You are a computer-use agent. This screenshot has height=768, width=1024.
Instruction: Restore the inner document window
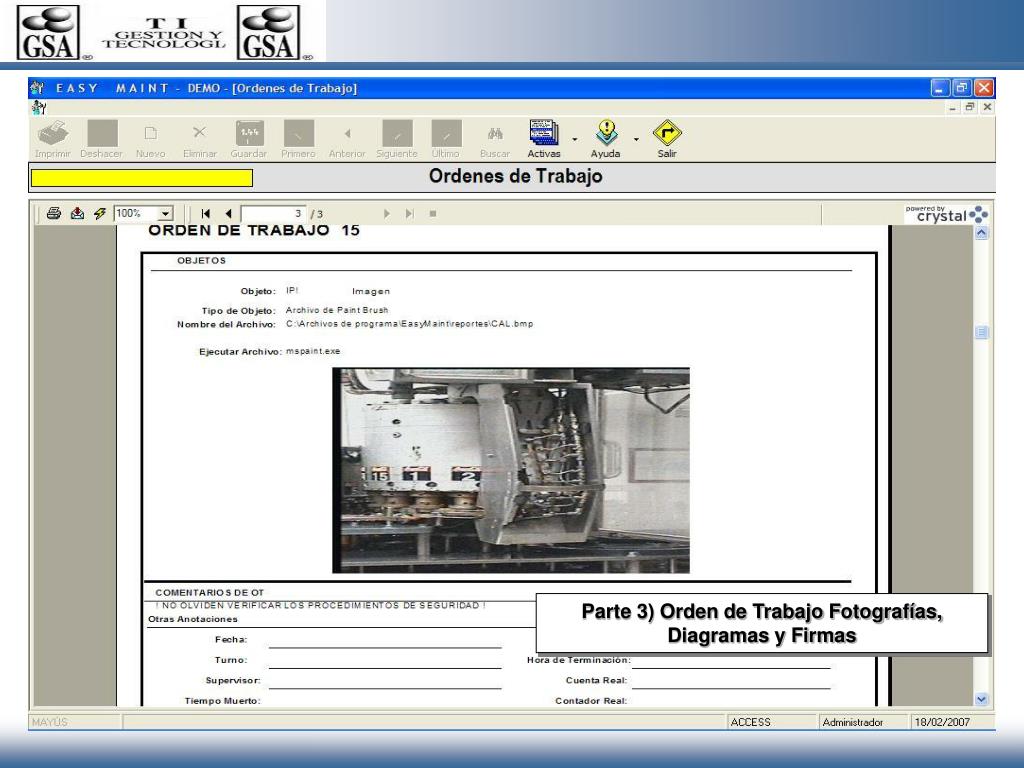click(x=970, y=106)
